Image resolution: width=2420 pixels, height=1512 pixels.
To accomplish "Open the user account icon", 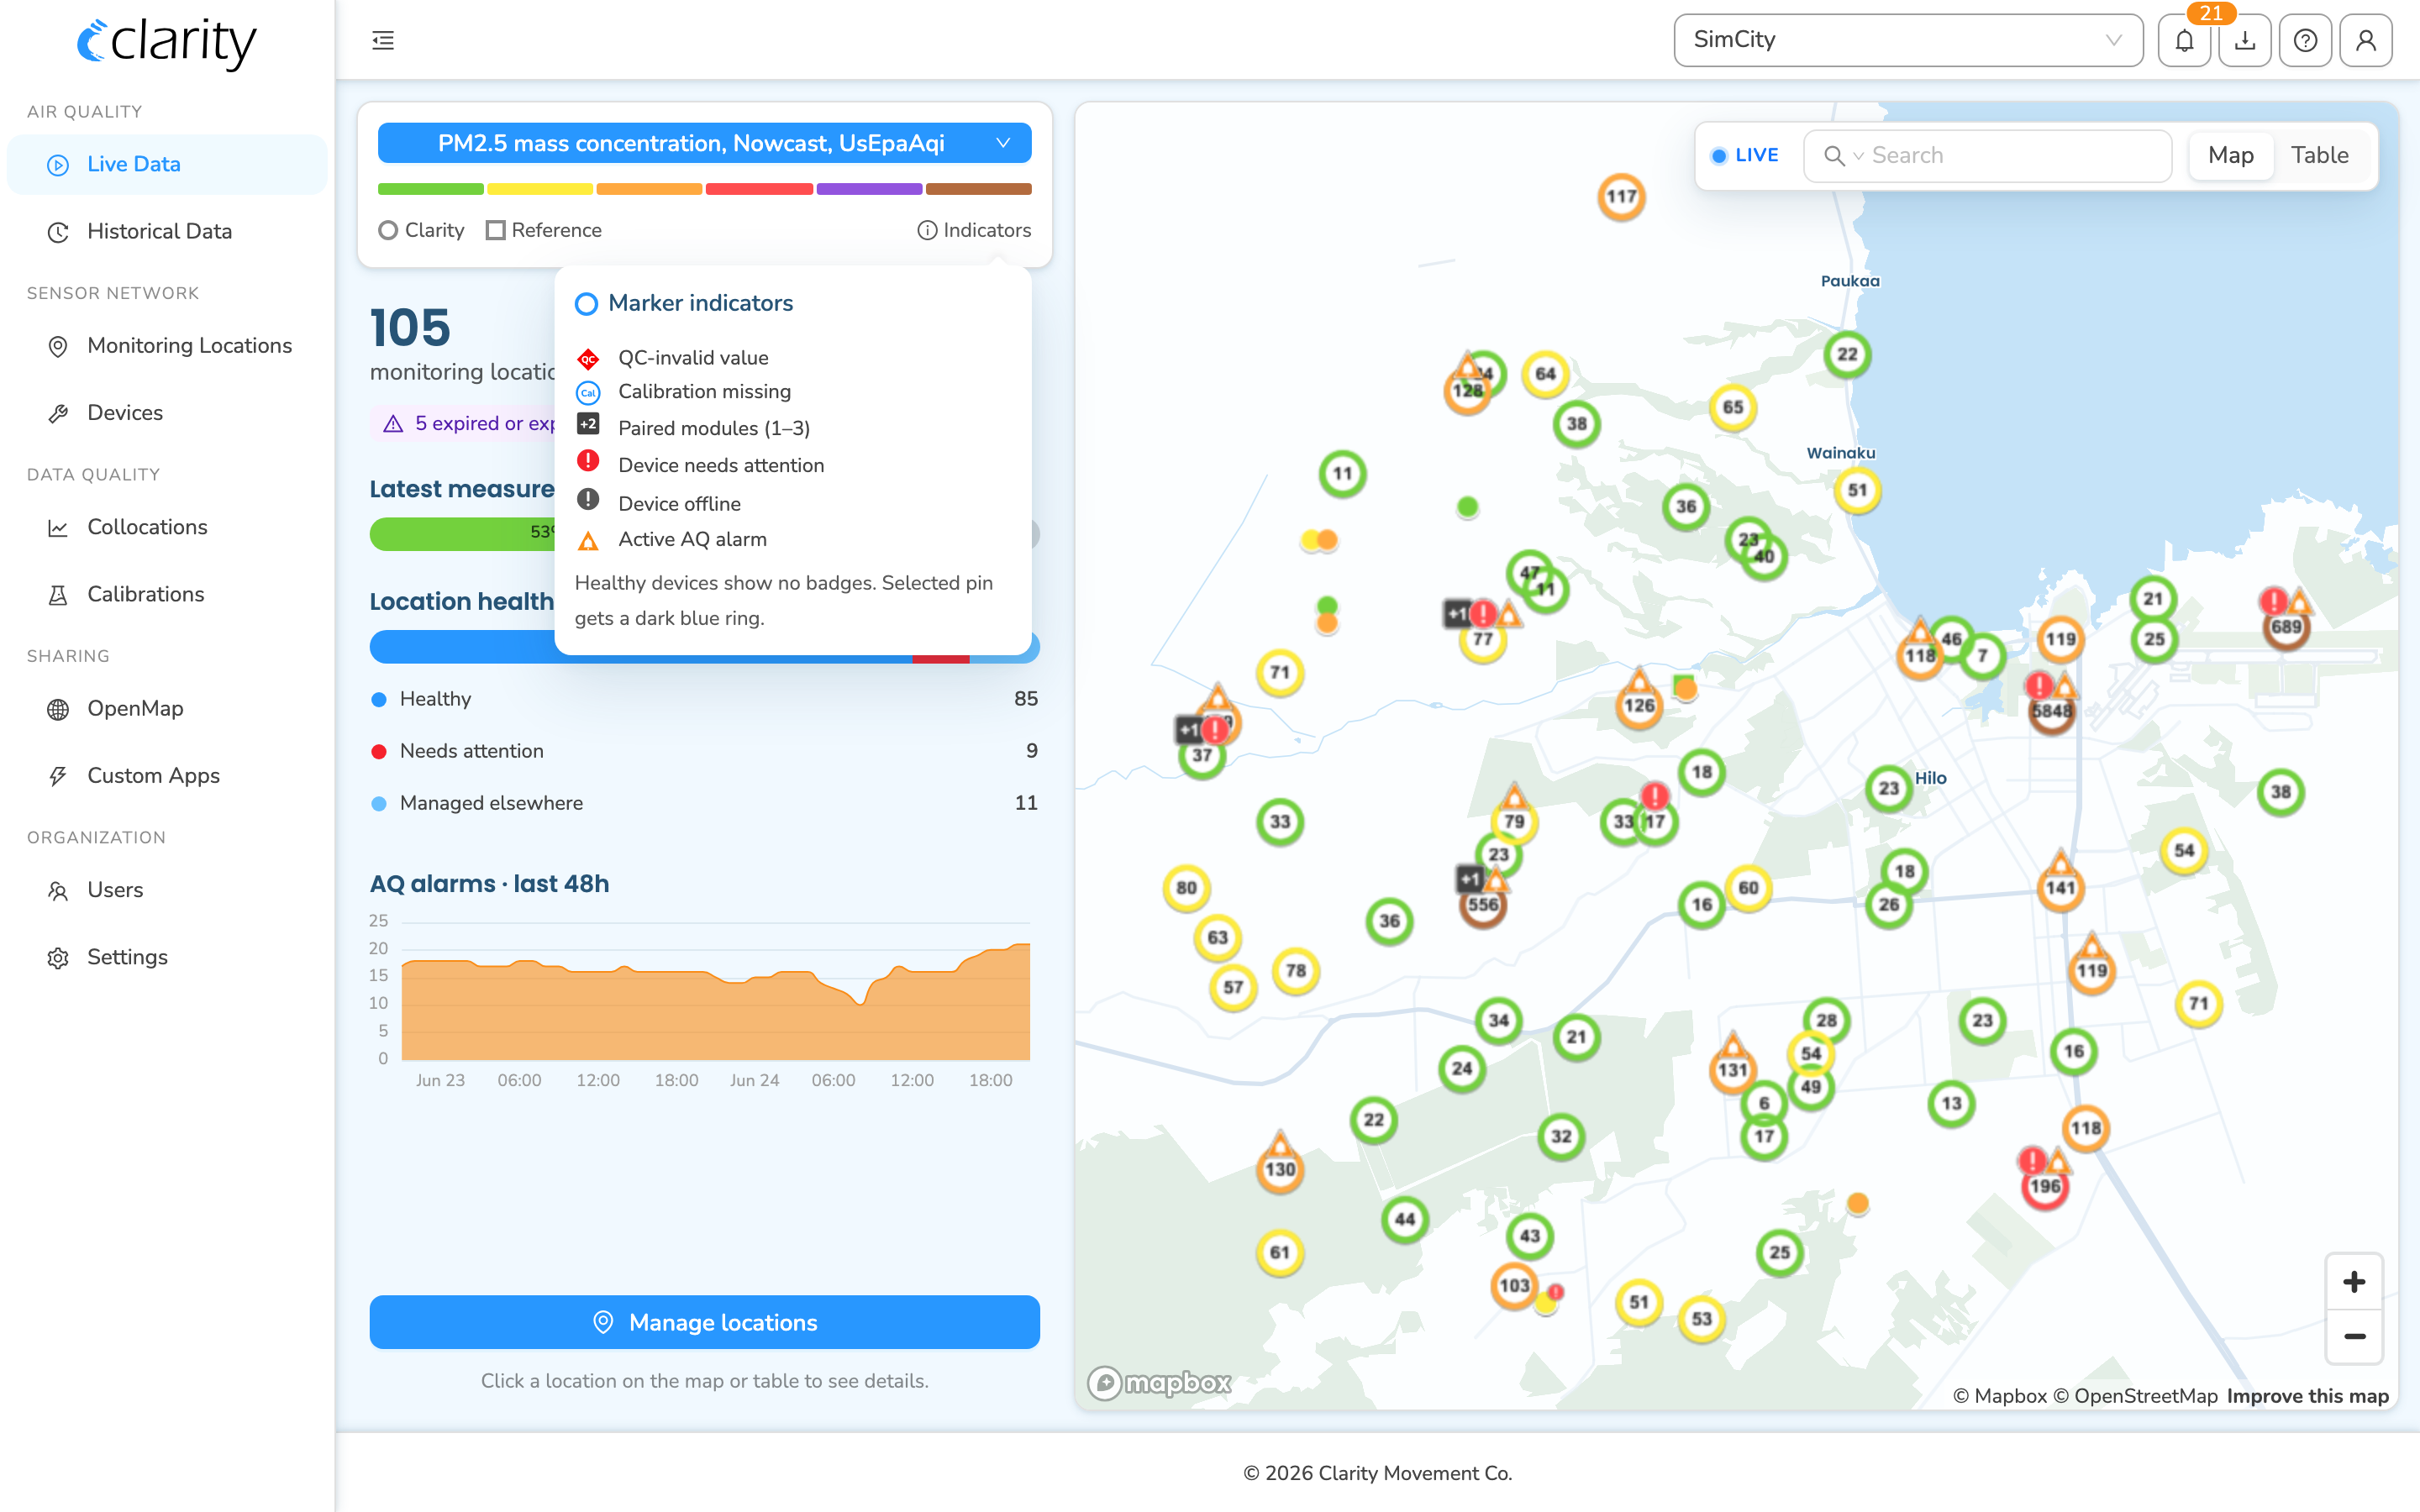I will click(x=2366, y=40).
